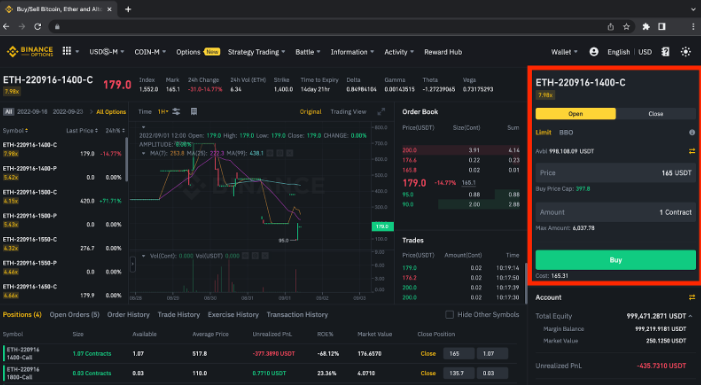Open the help center icon
701x385 pixels.
[666, 52]
